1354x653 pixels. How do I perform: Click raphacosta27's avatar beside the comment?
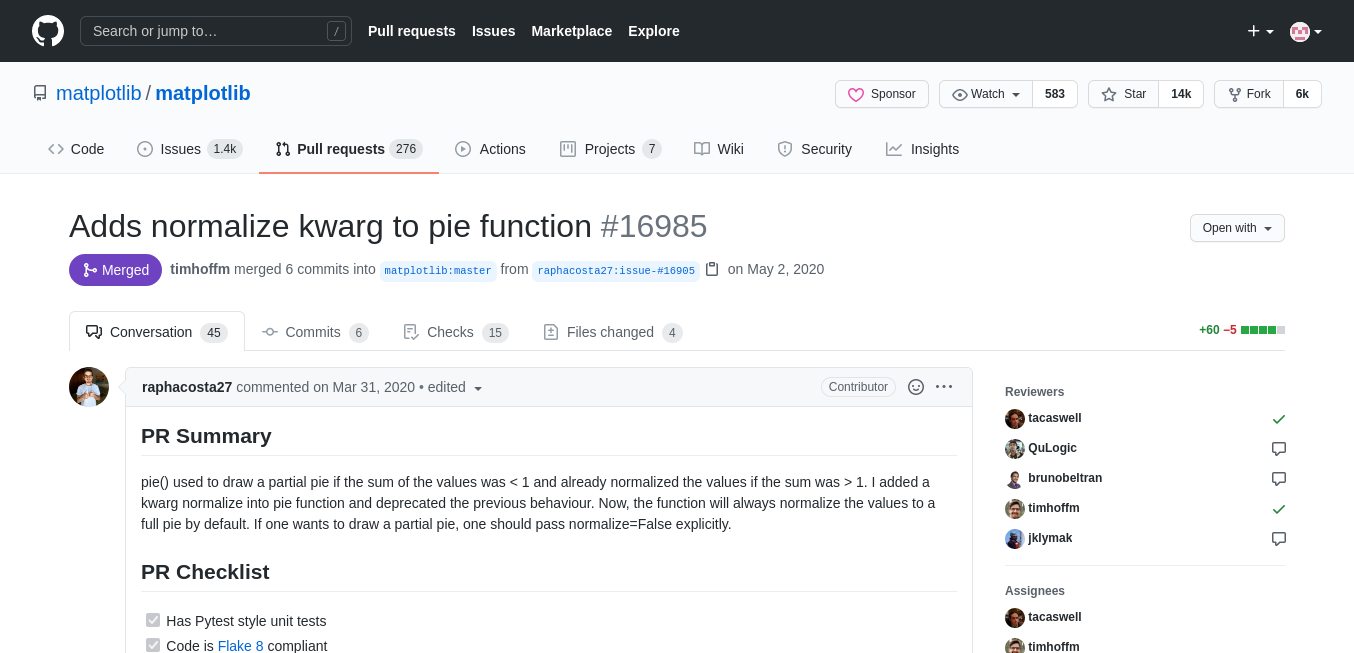[89, 387]
